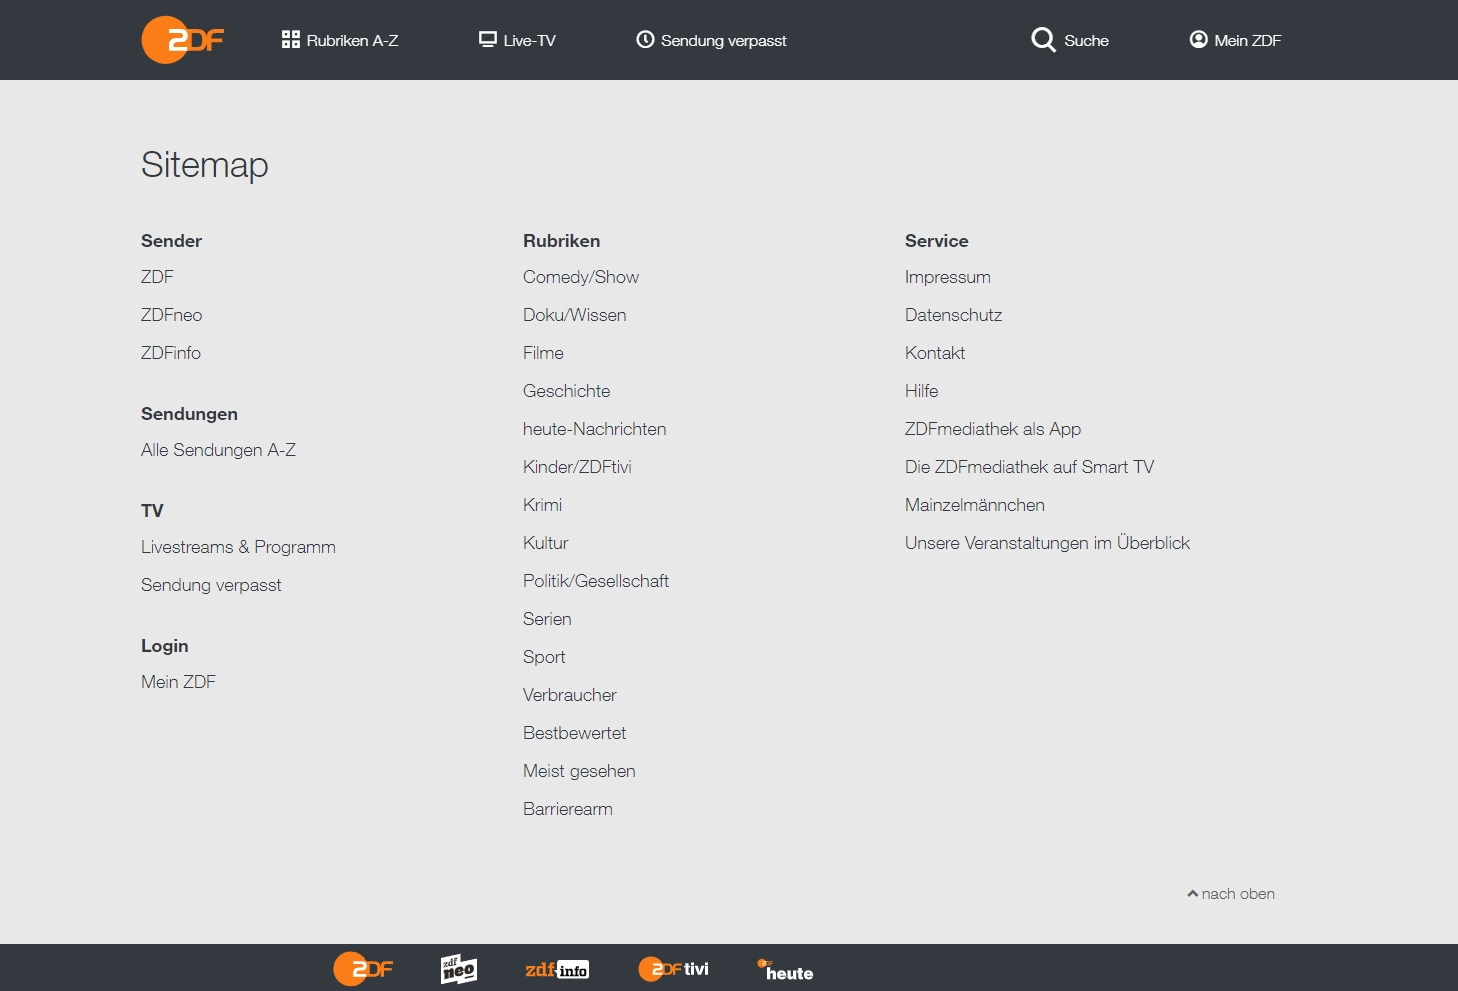
Task: Click the Mein ZDF user profile icon
Action: (x=1198, y=40)
